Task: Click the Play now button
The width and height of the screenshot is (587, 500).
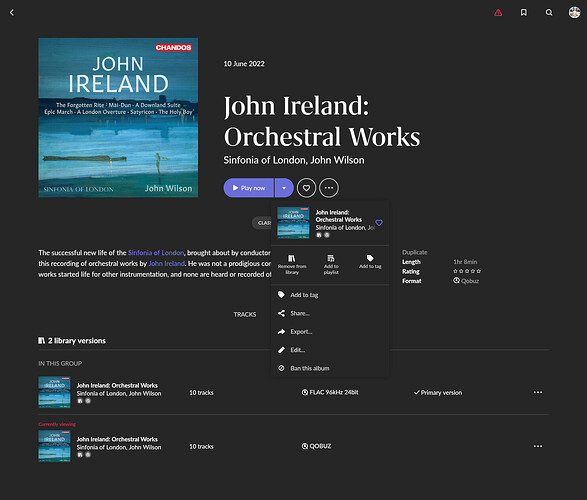Action: coord(249,188)
